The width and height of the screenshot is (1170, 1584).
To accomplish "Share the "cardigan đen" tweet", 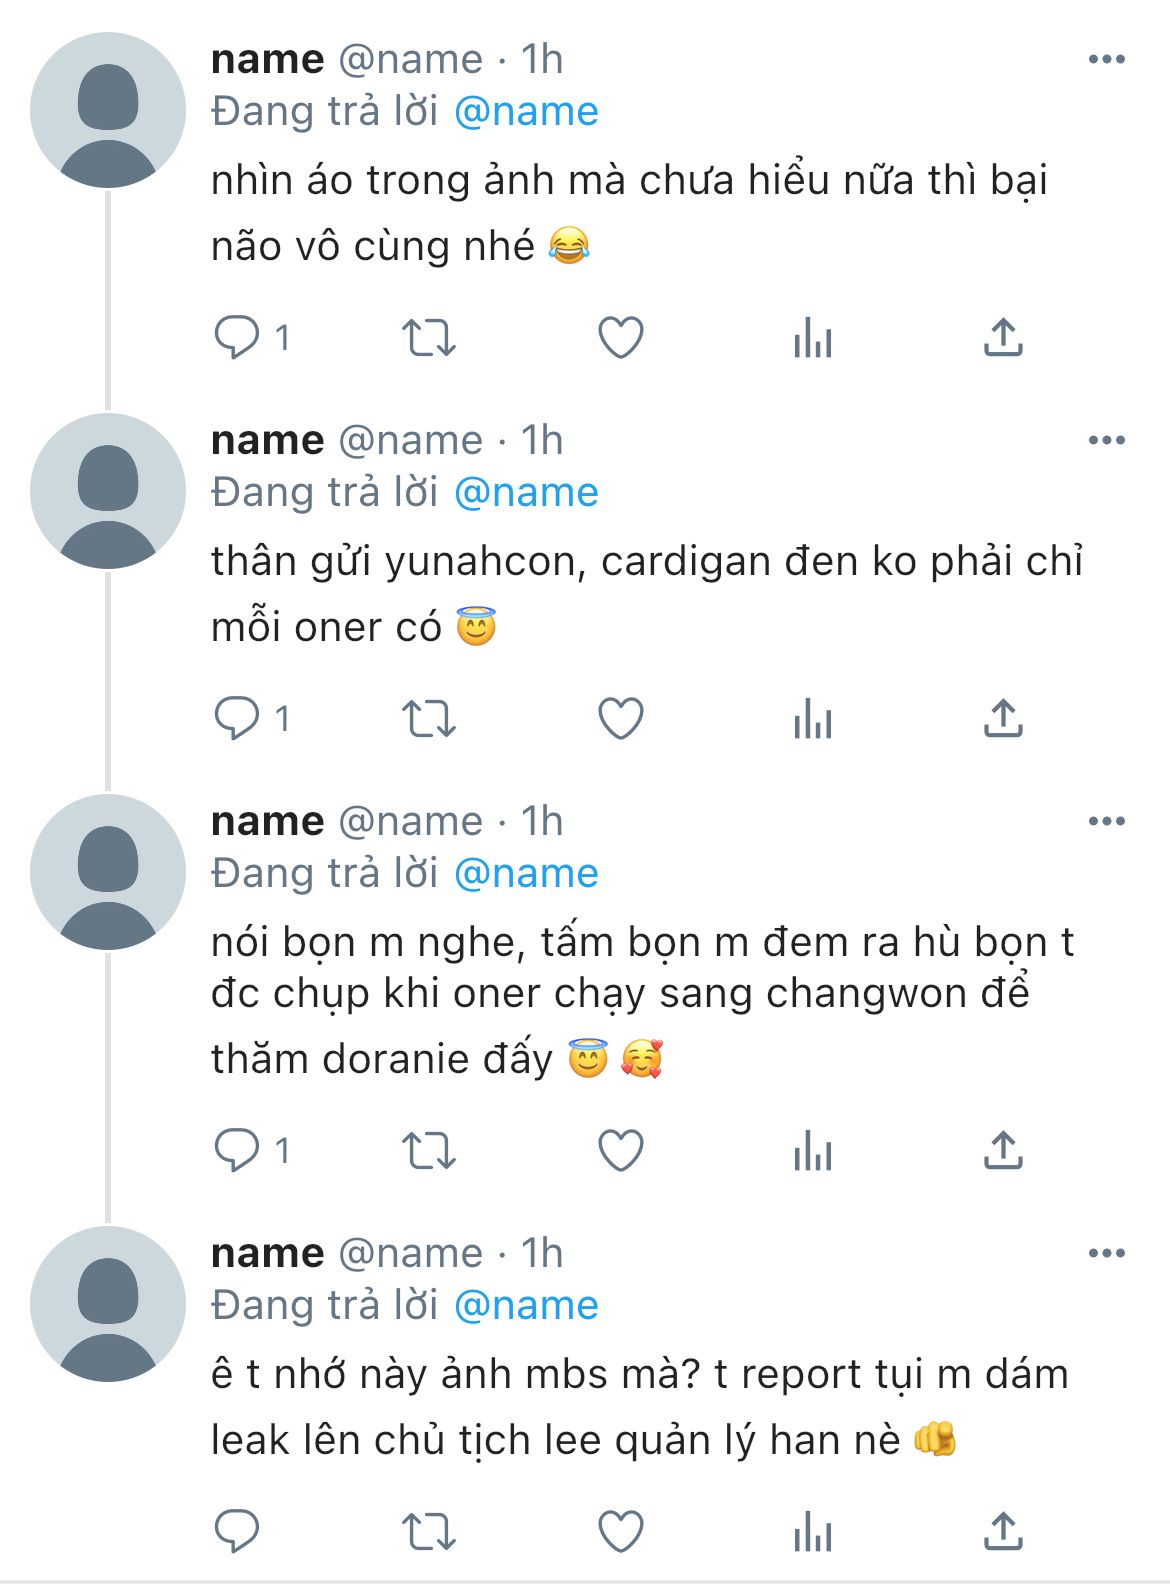I will coord(1003,719).
